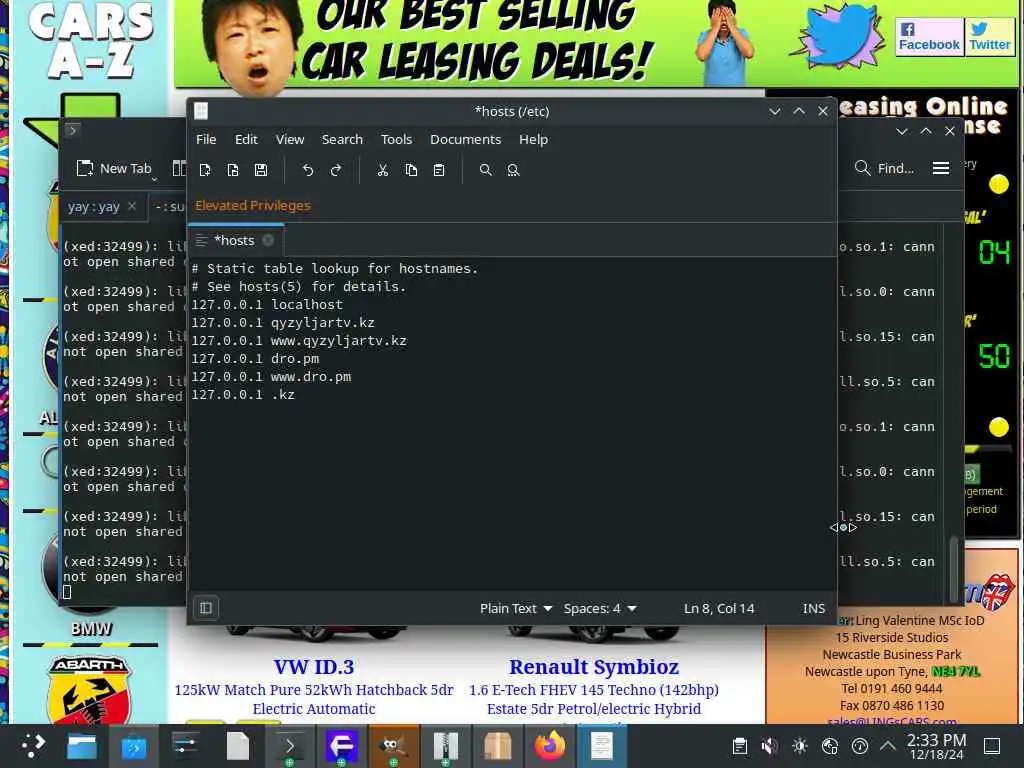Screen dimensions: 1024x768
Task: Click the line '127.0.0.1 localhost' in editor
Action: 266,304
